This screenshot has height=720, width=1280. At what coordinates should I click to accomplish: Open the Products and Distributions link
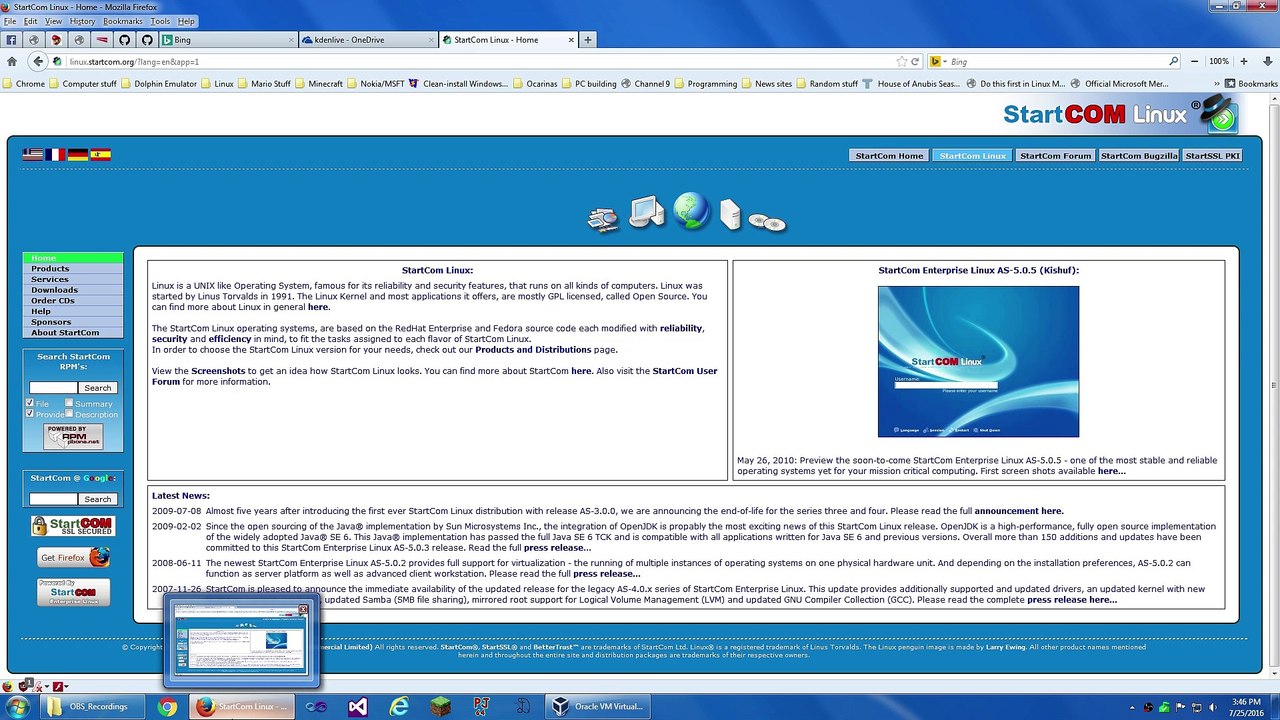[x=533, y=350]
